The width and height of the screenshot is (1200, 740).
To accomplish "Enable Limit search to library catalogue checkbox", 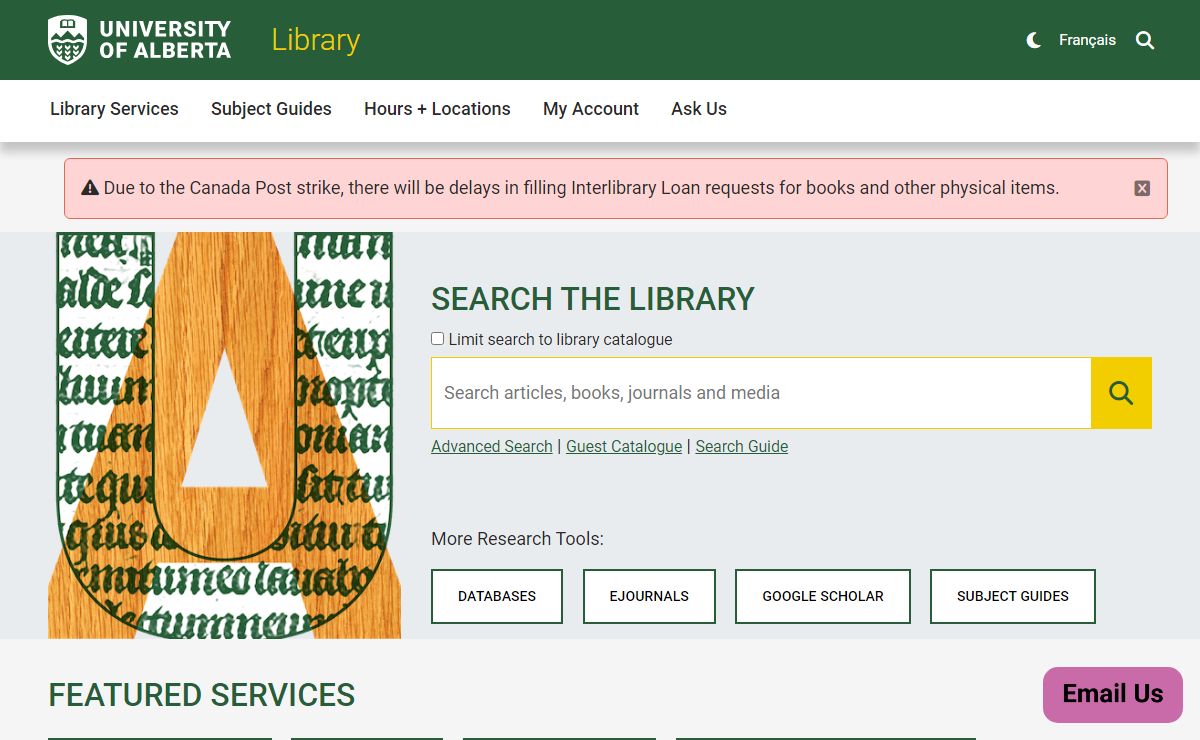I will (x=437, y=339).
